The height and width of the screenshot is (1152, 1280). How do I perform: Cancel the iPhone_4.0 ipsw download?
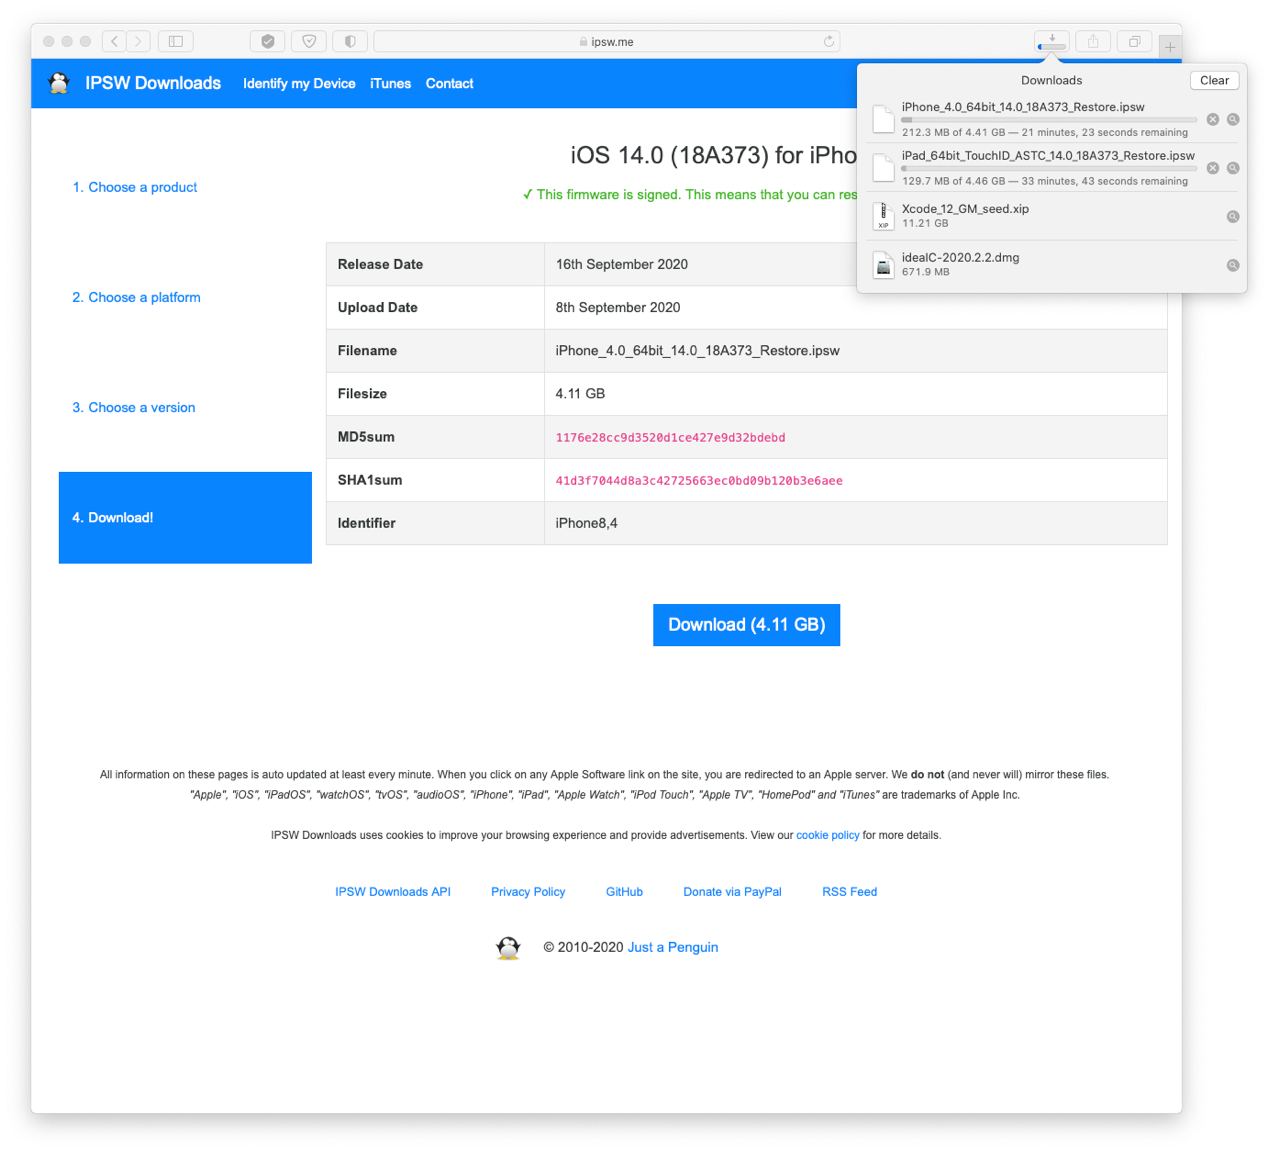[x=1212, y=119]
